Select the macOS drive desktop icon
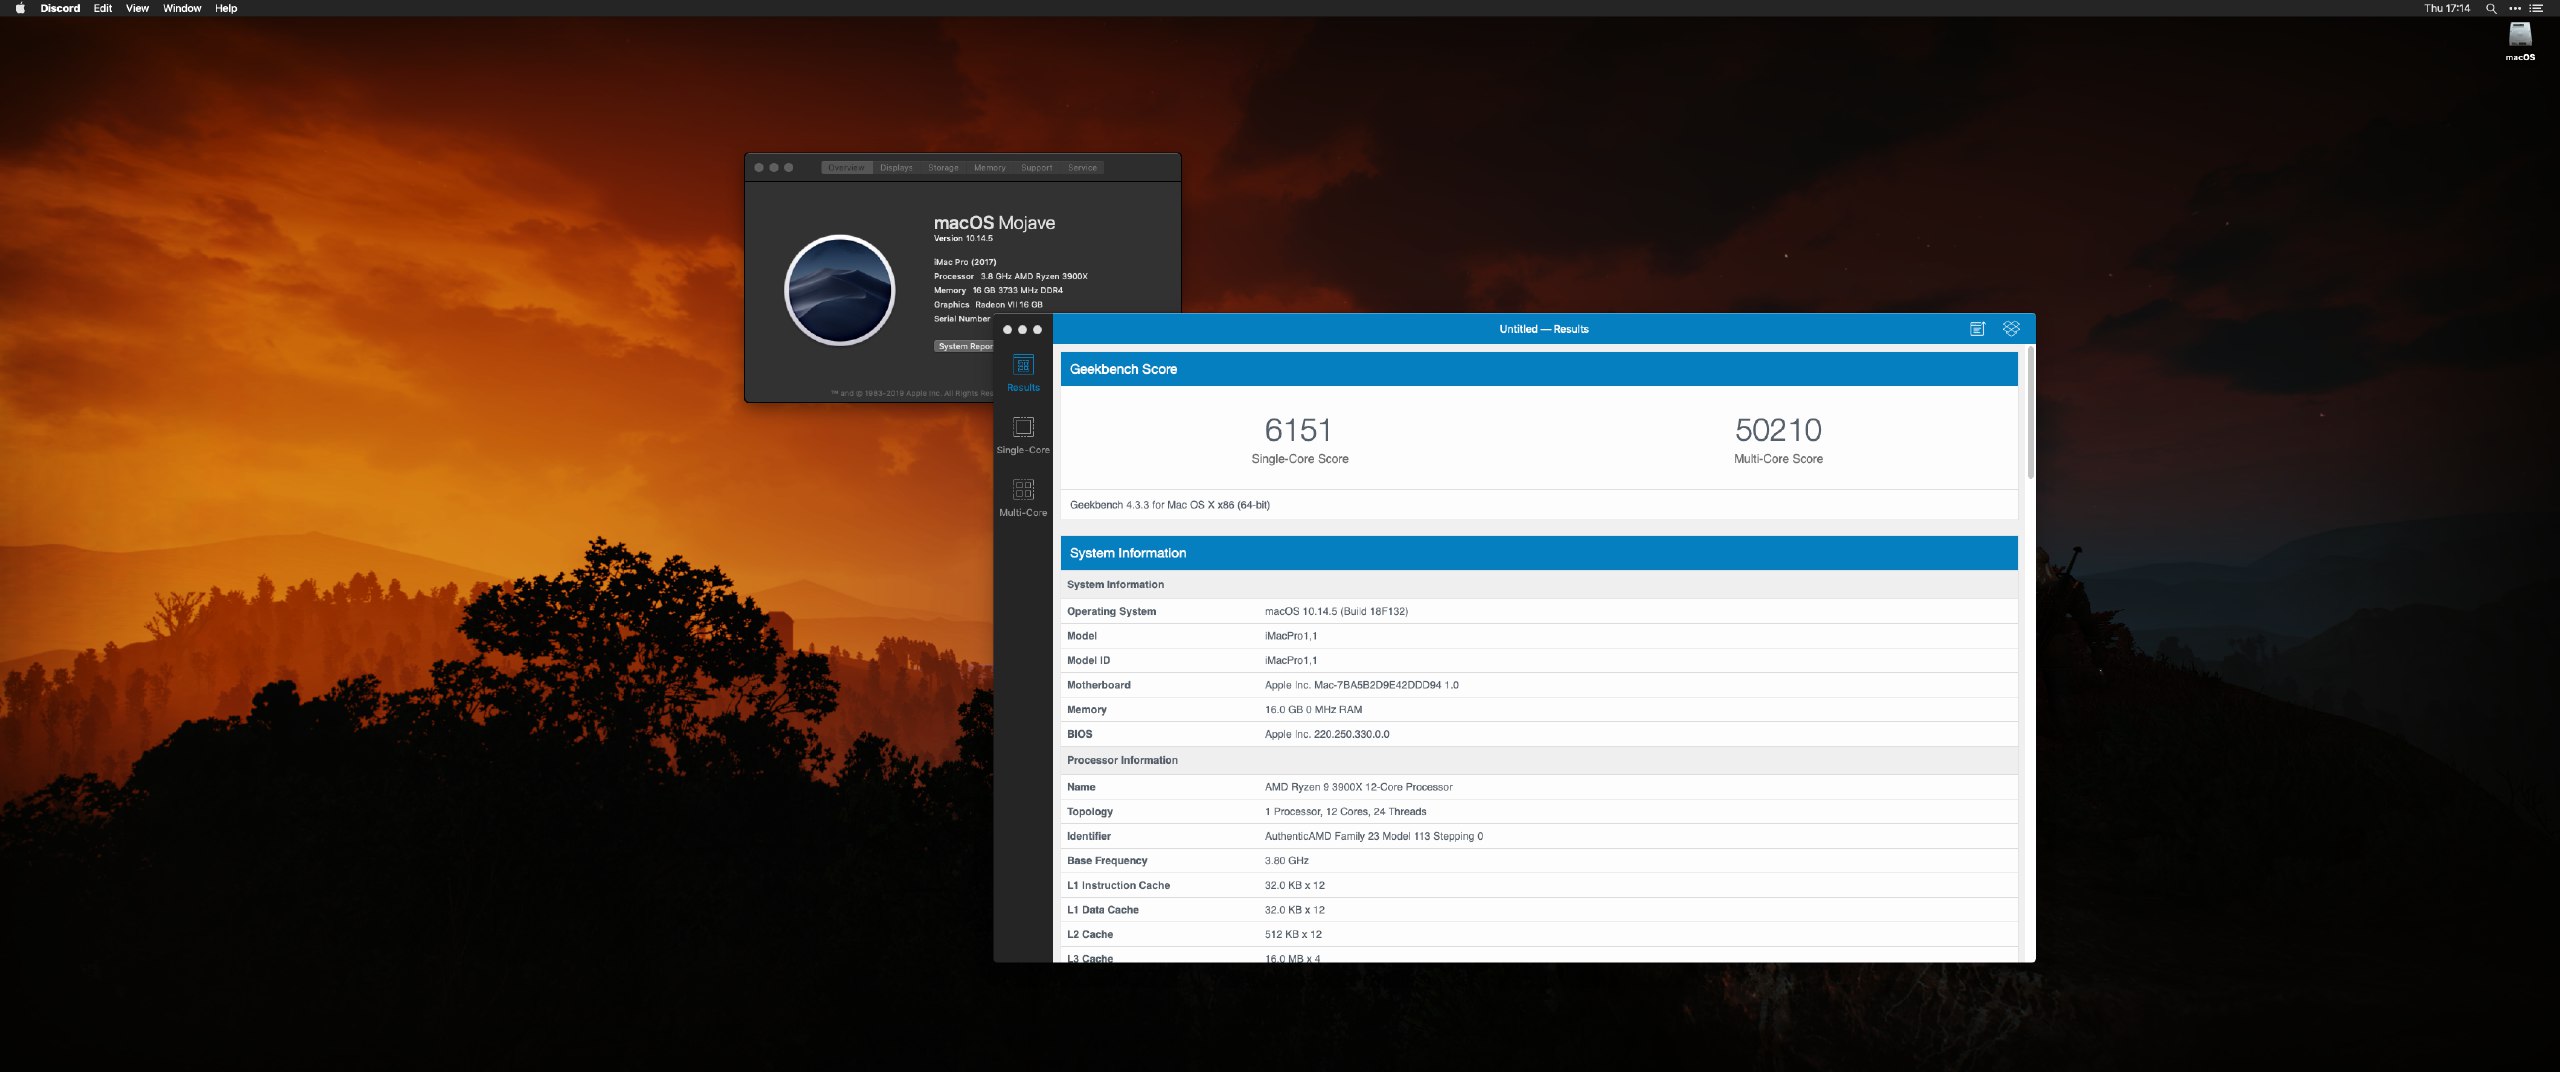Screen dimensions: 2560x1072 2520,41
